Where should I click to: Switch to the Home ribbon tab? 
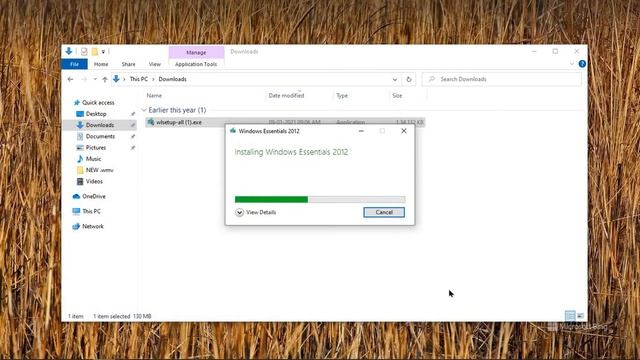point(101,64)
